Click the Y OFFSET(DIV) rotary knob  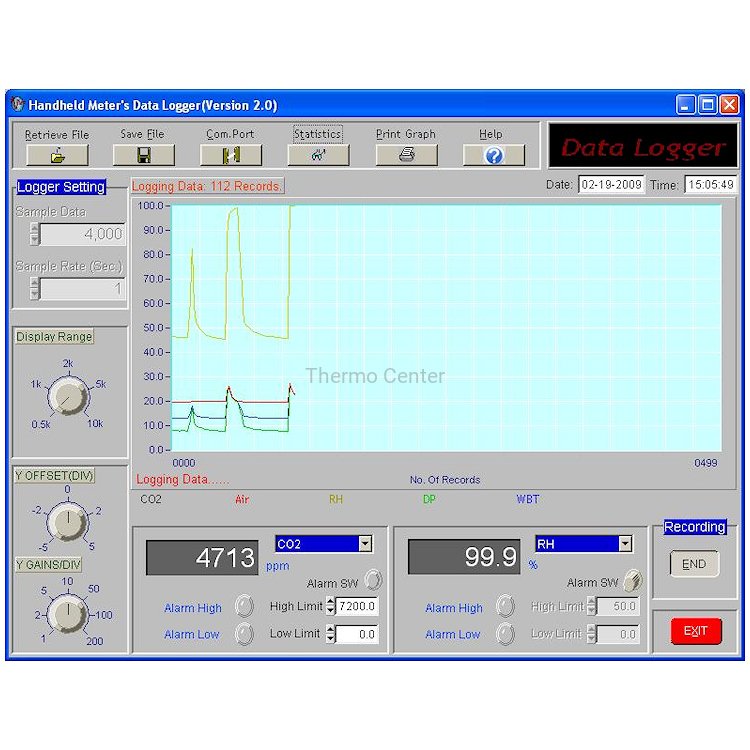67,520
